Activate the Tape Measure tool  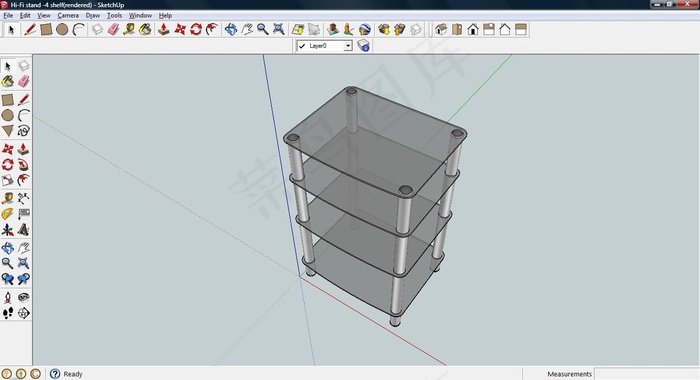8,198
